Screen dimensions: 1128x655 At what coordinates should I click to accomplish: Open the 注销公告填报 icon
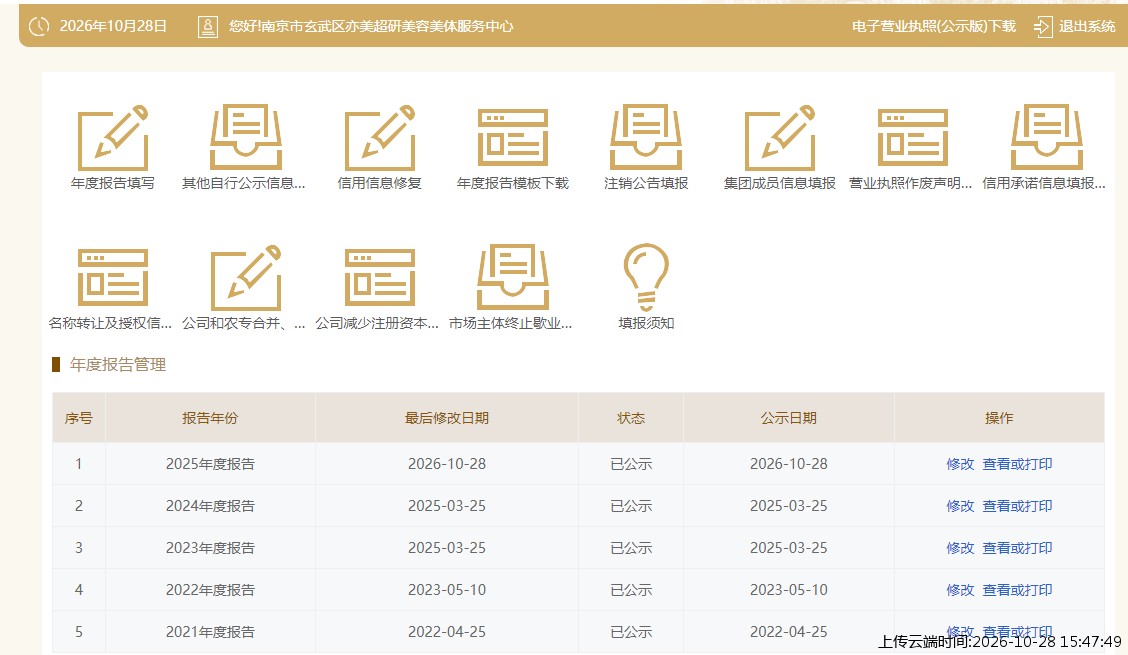pos(646,137)
